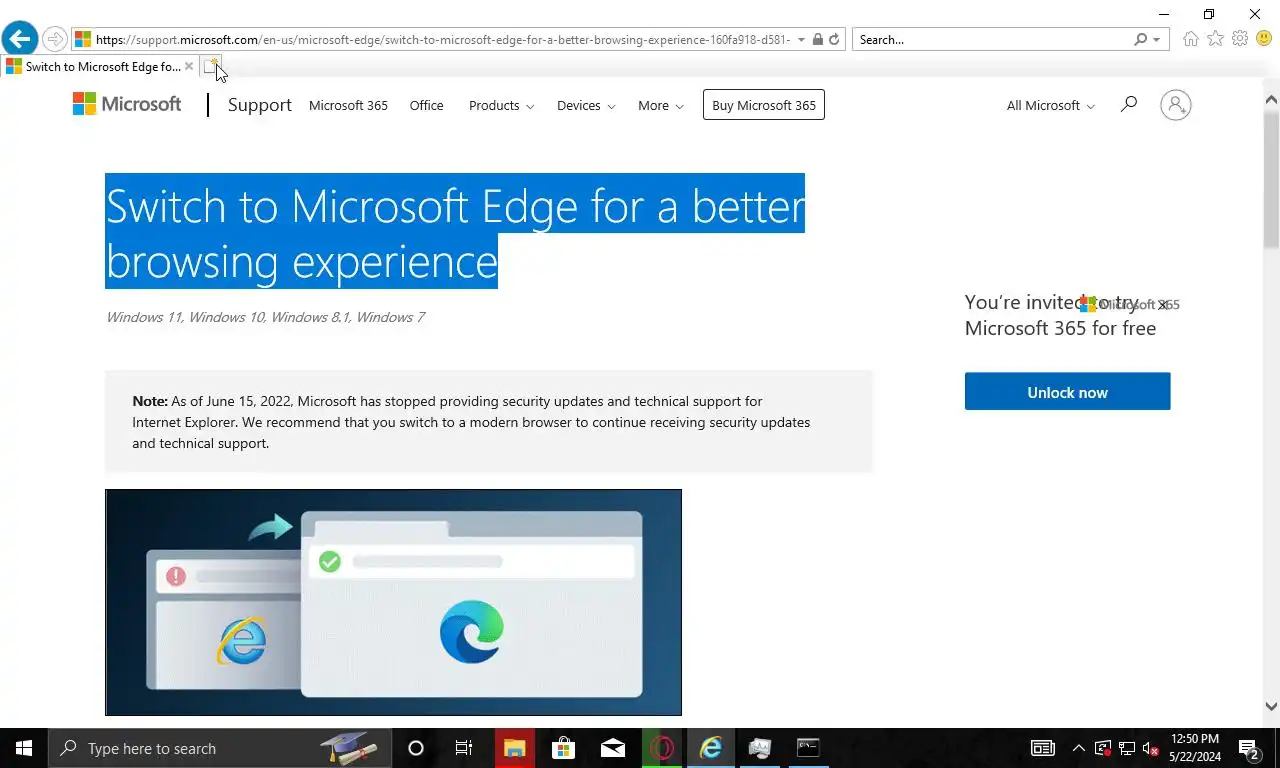
Task: Expand the Devices menu
Action: click(x=586, y=105)
